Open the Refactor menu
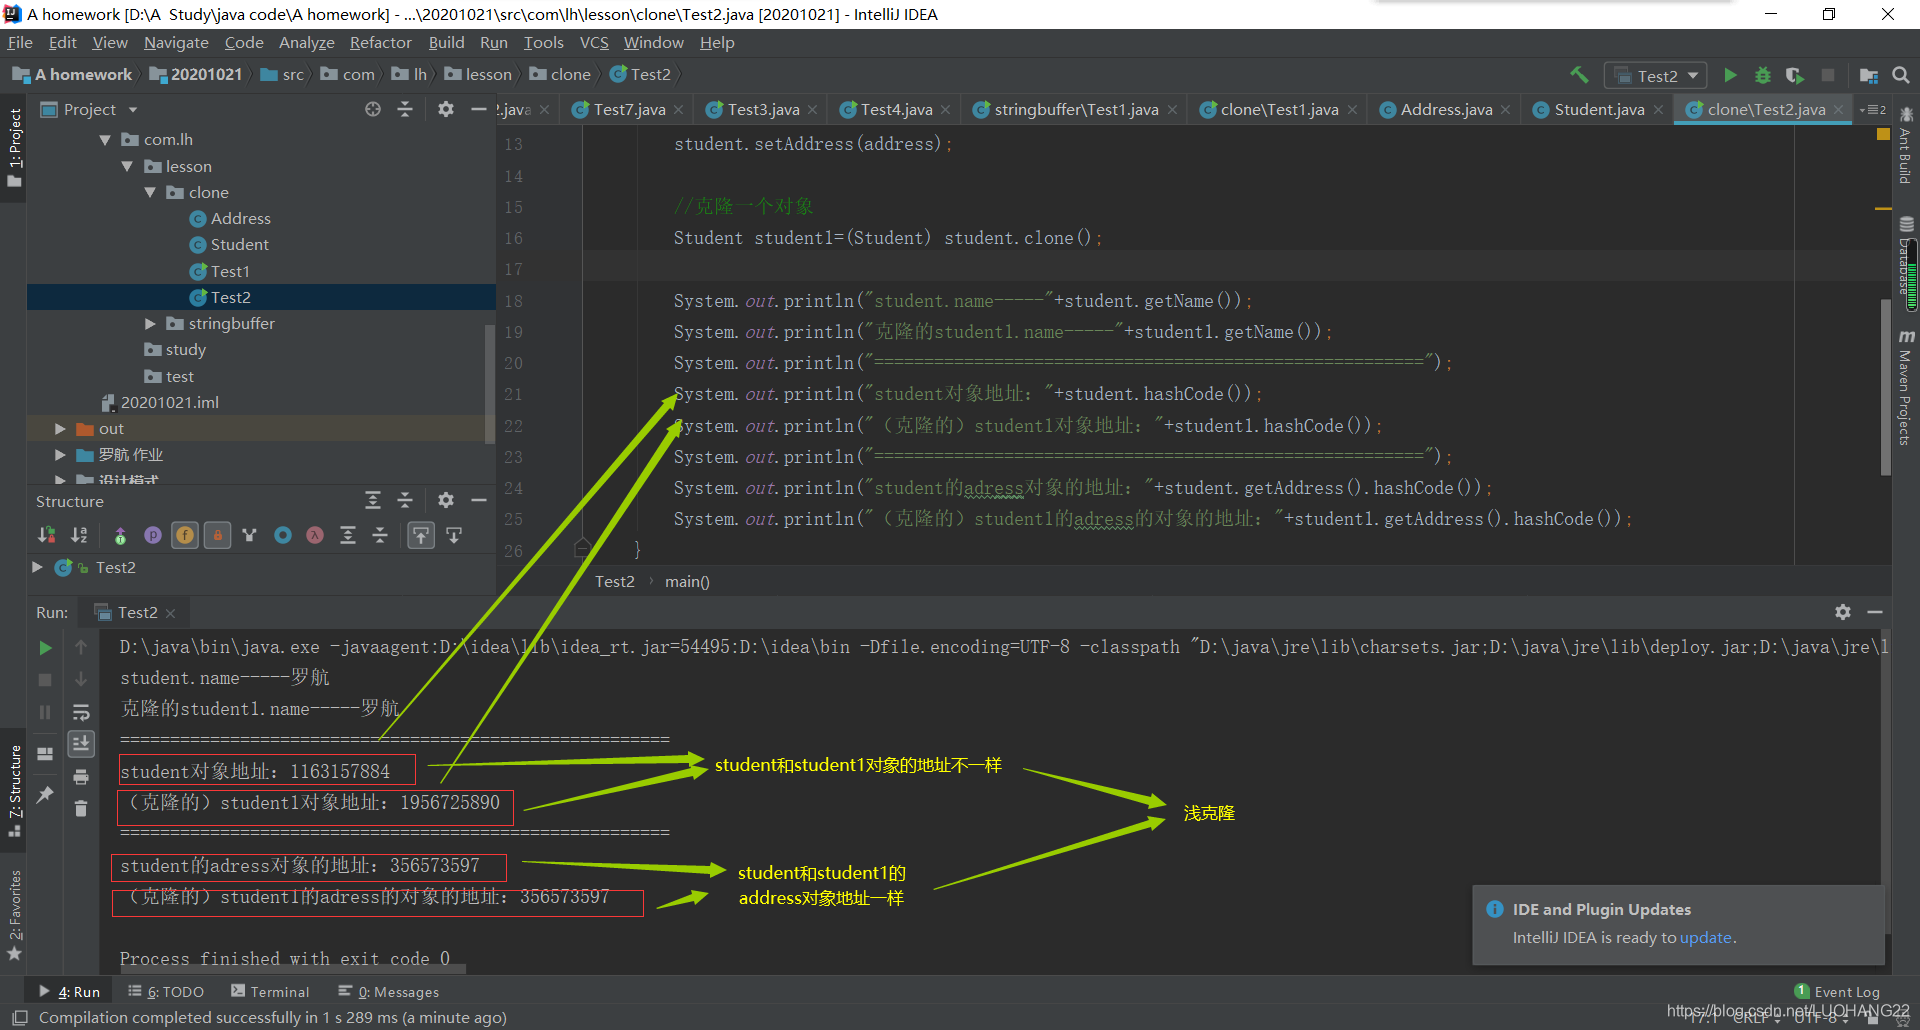Screen dimensions: 1920x1030 click(x=380, y=43)
